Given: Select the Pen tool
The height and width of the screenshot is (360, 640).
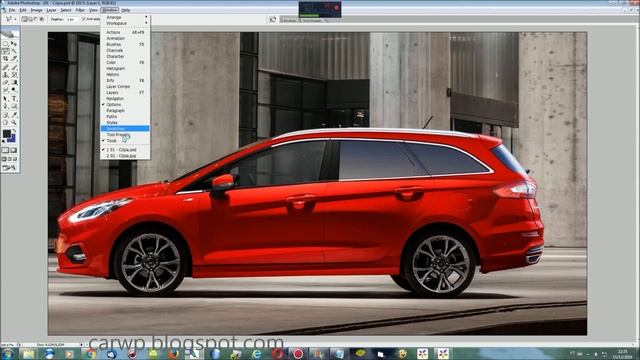Looking at the screenshot, I should click(5, 106).
